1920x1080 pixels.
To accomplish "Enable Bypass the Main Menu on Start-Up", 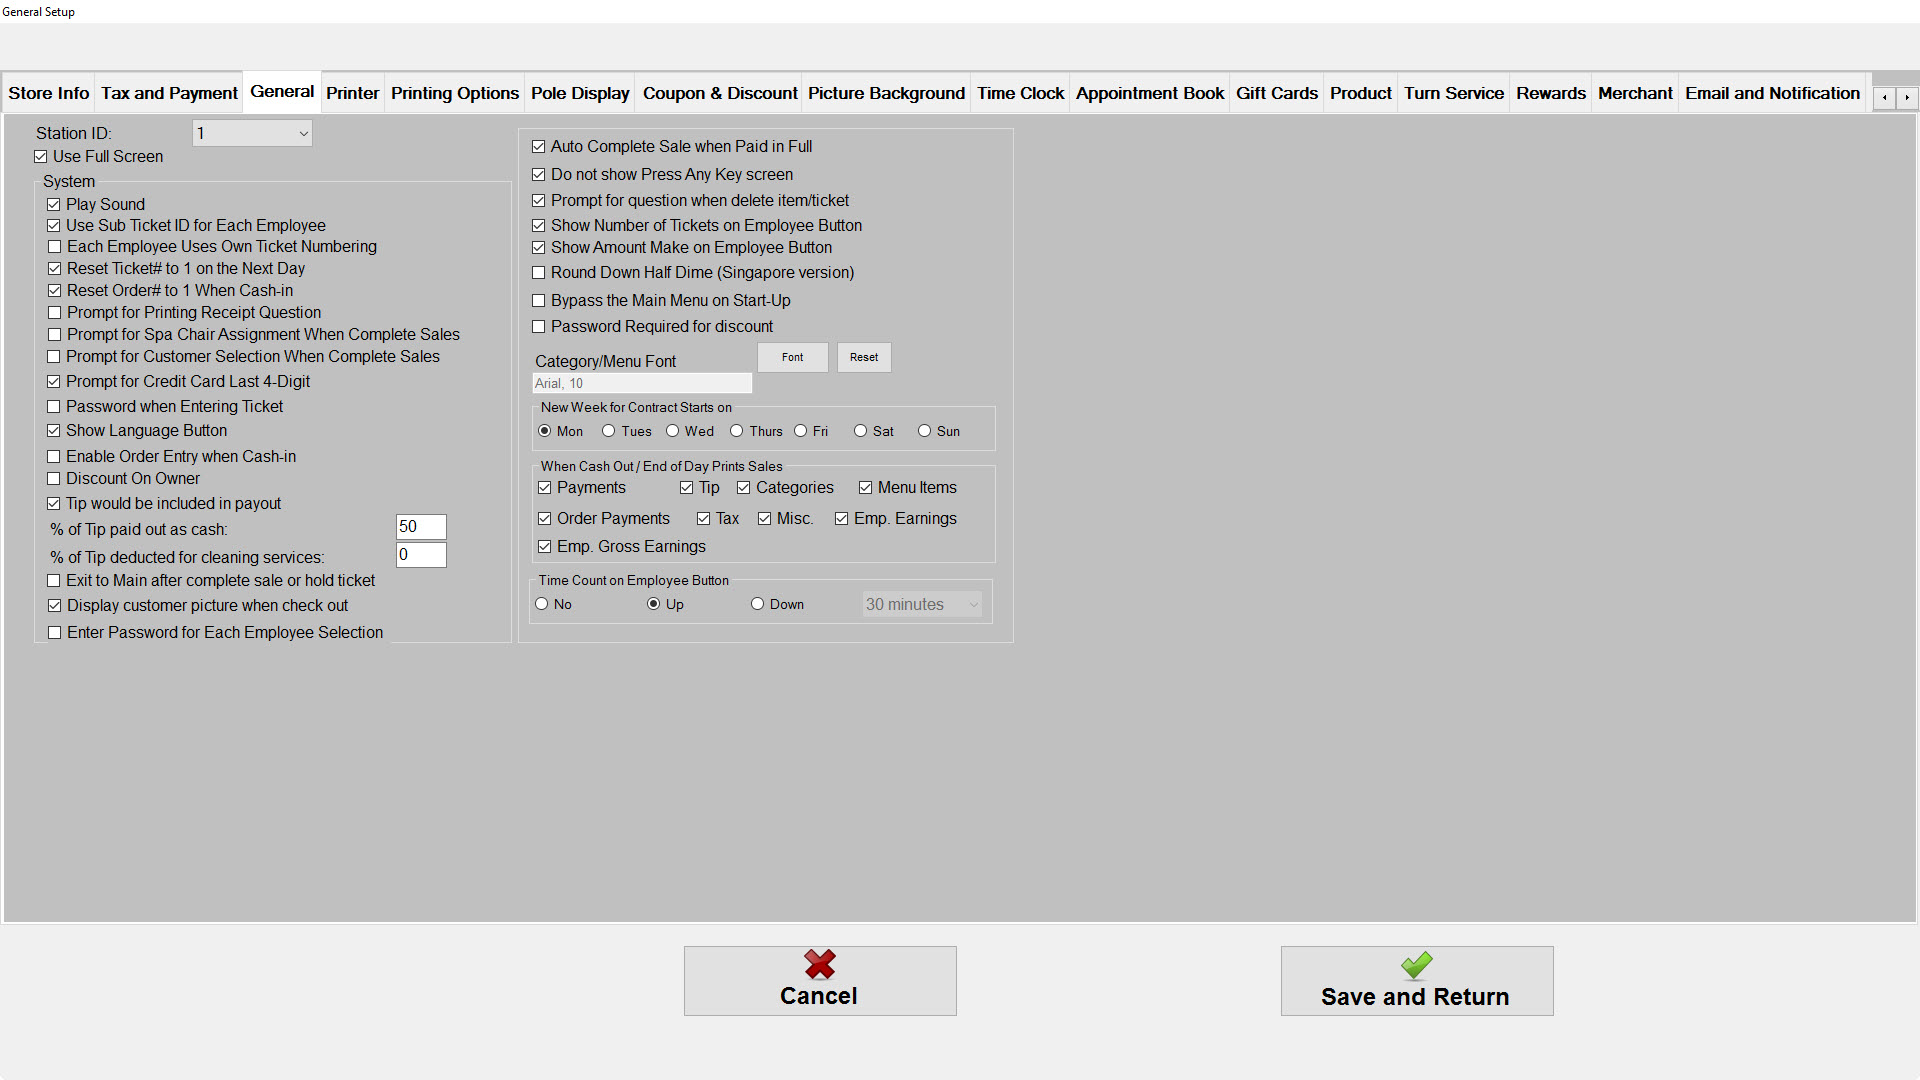I will click(x=539, y=301).
